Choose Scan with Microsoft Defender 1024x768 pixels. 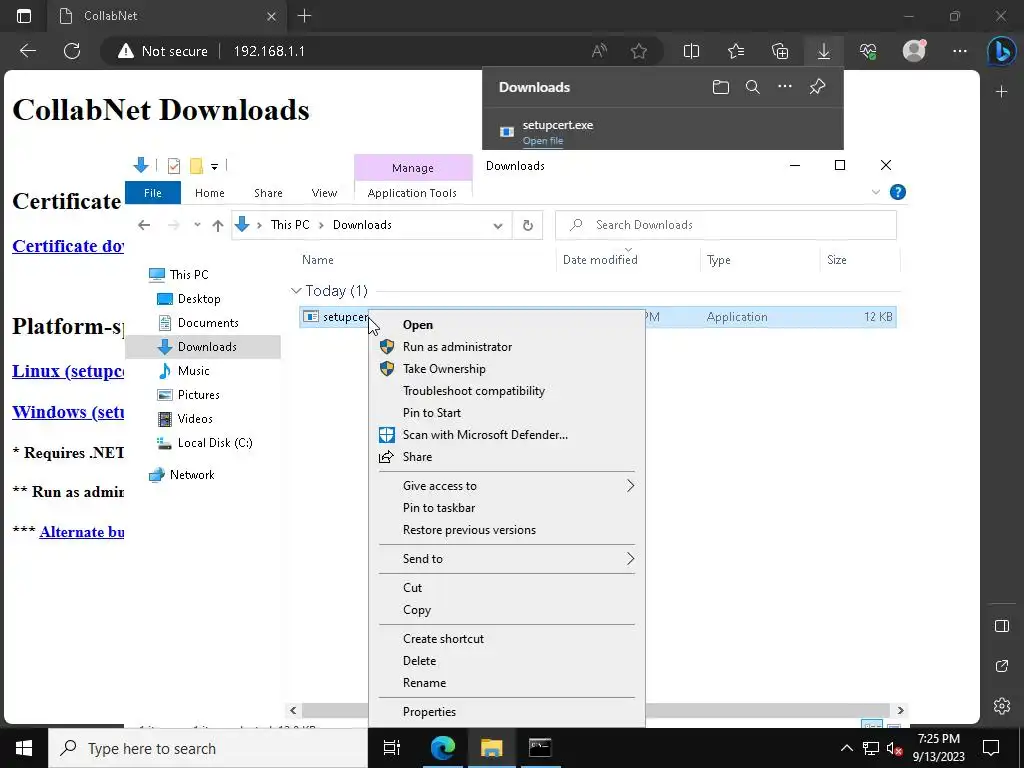[507, 435]
